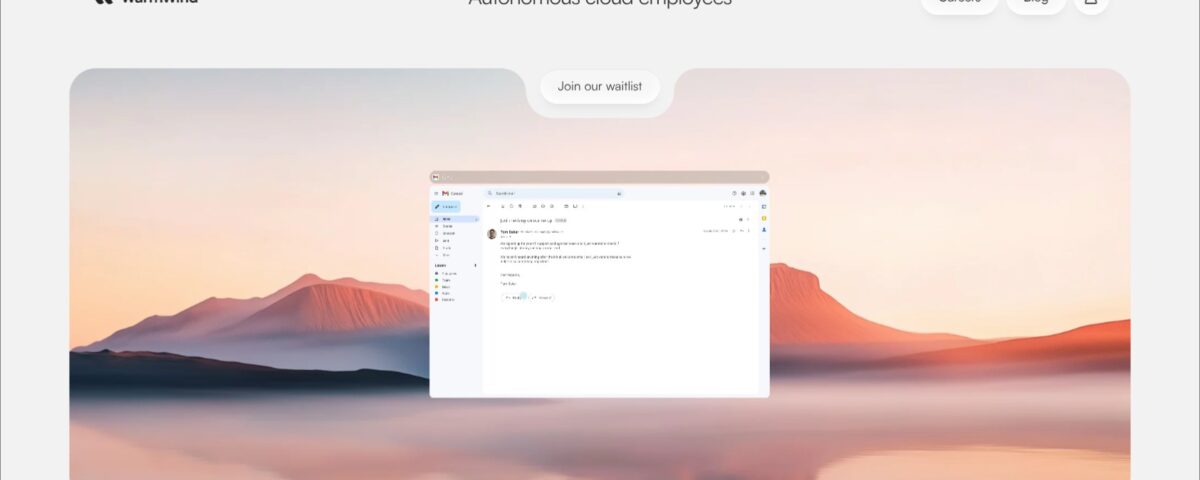The width and height of the screenshot is (1200, 480).
Task: Select the Inbox folder in Gmail sidebar
Action: pyautogui.click(x=446, y=219)
